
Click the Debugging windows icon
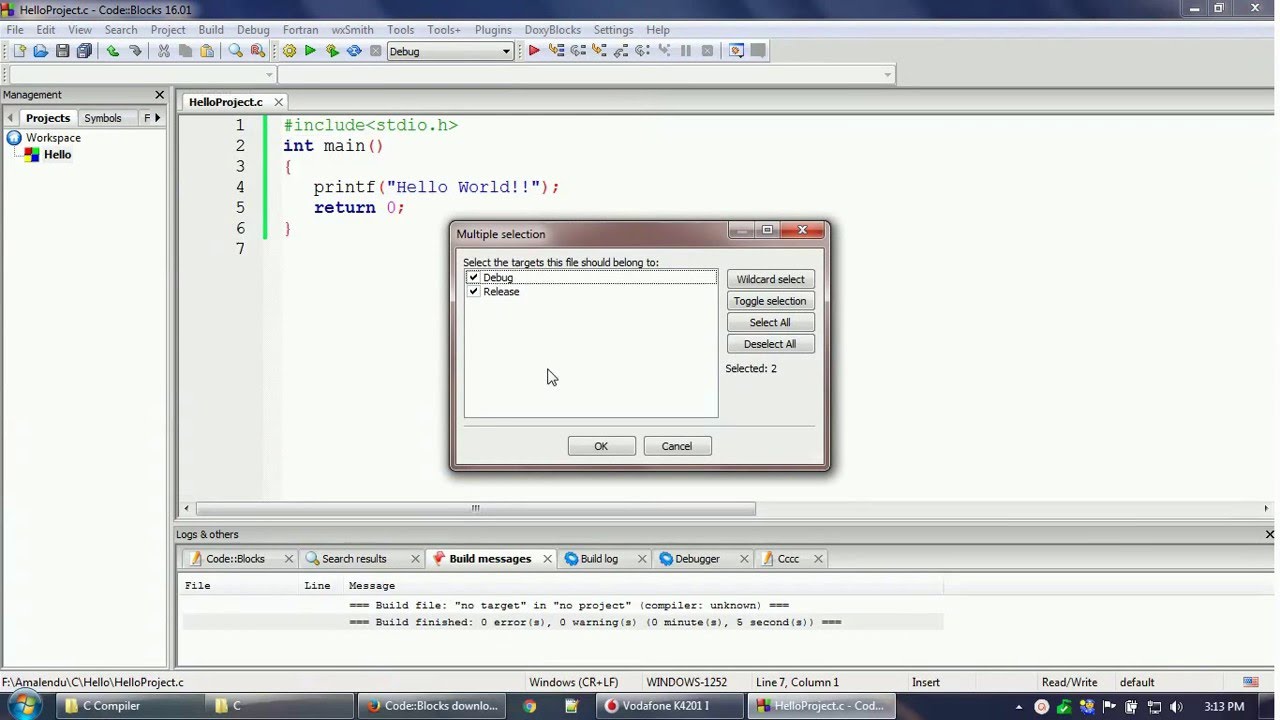(737, 51)
